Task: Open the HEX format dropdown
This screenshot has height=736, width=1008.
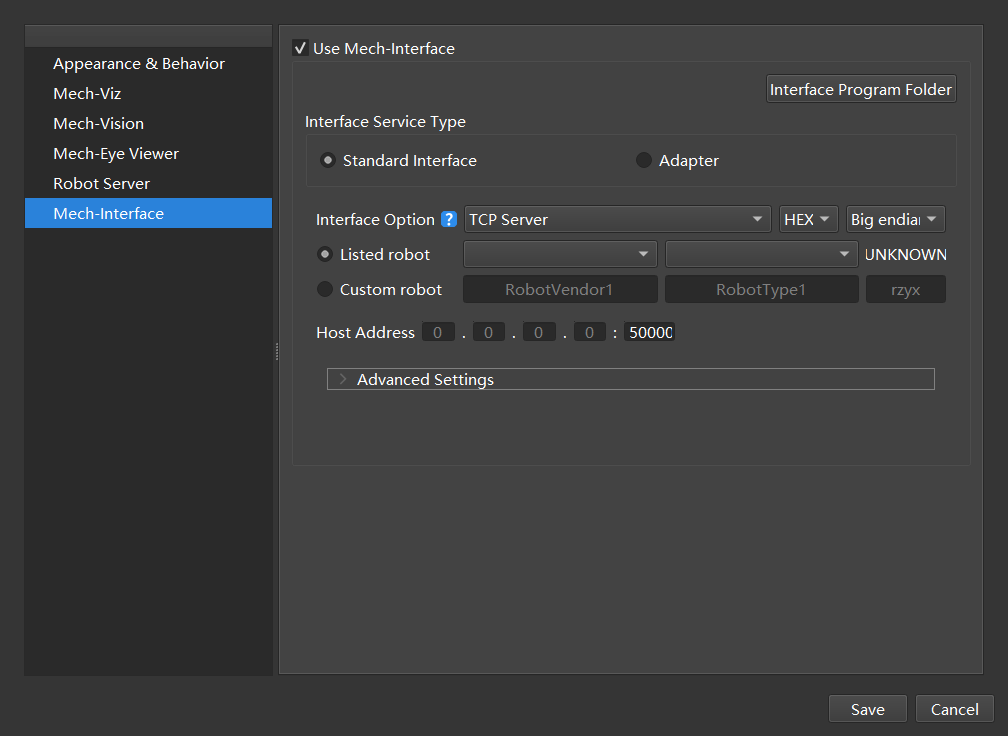Action: [808, 219]
